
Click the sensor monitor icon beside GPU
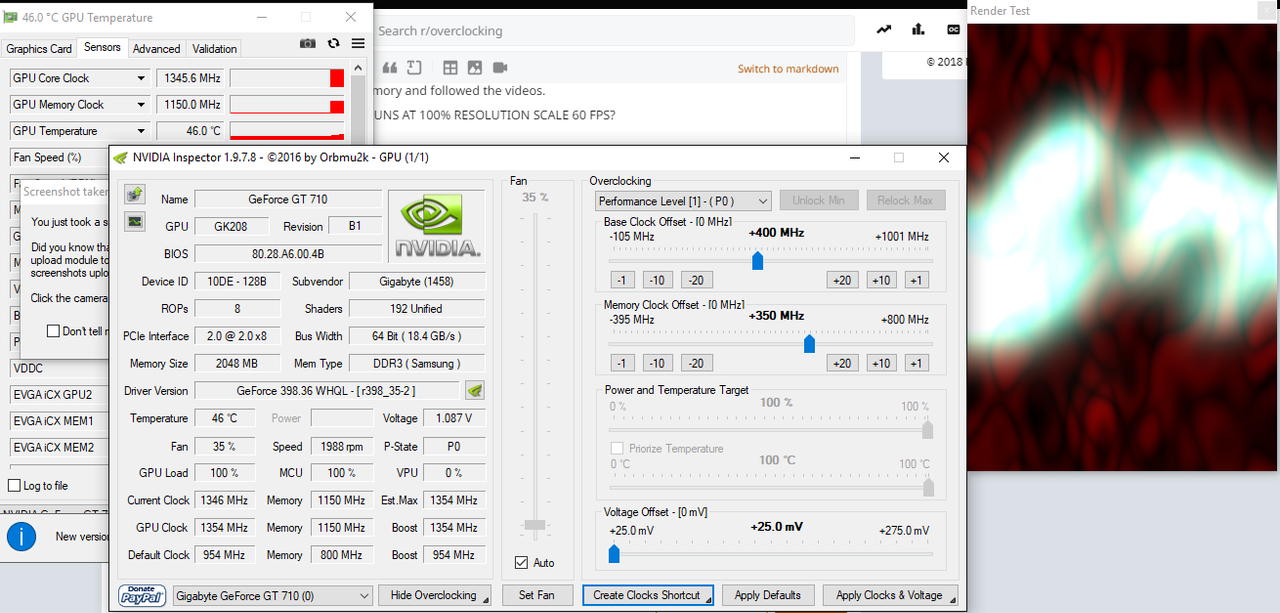[x=134, y=220]
